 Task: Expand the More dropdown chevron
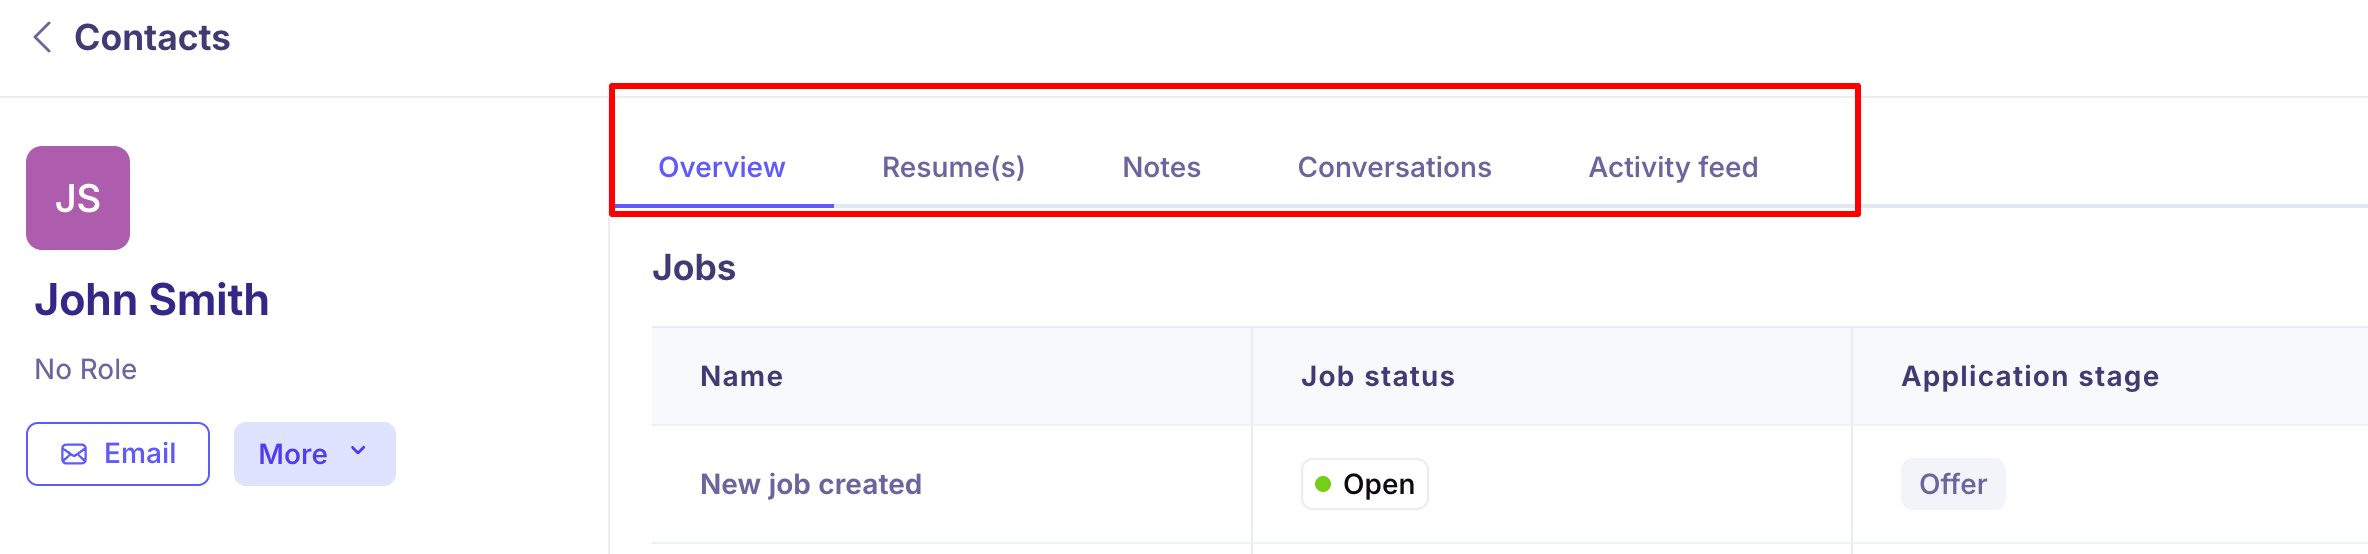(x=358, y=452)
